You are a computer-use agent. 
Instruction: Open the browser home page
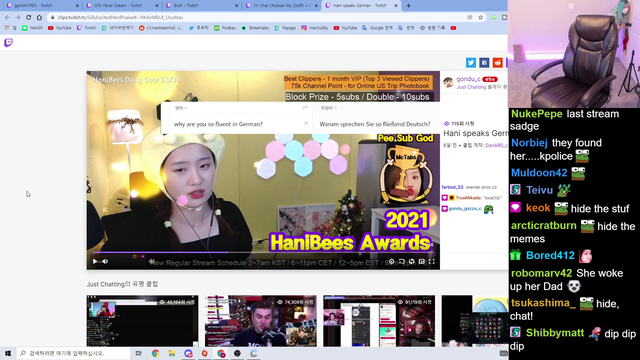pyautogui.click(x=39, y=17)
